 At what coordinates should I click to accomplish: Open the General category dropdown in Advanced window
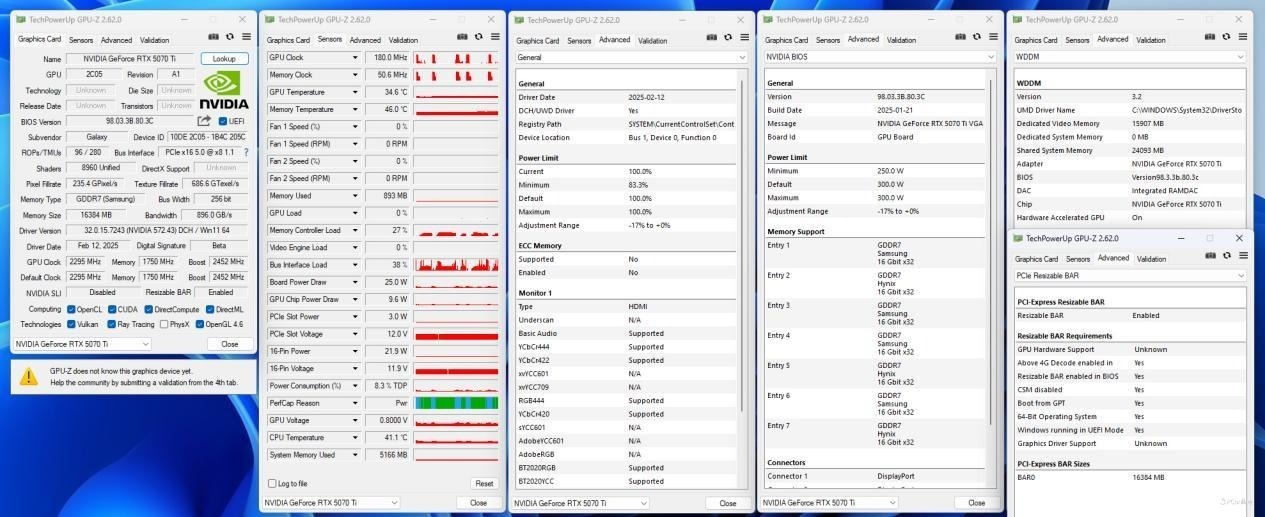click(631, 57)
